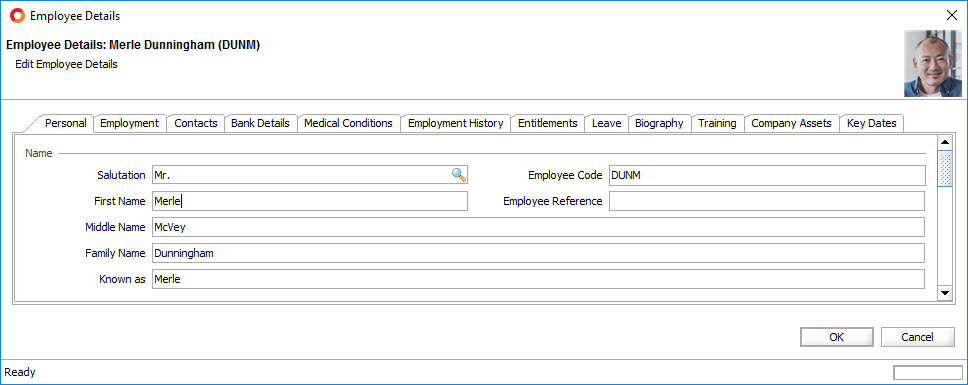Click the scrollbar up arrow
Image resolution: width=968 pixels, height=385 pixels.
click(945, 143)
